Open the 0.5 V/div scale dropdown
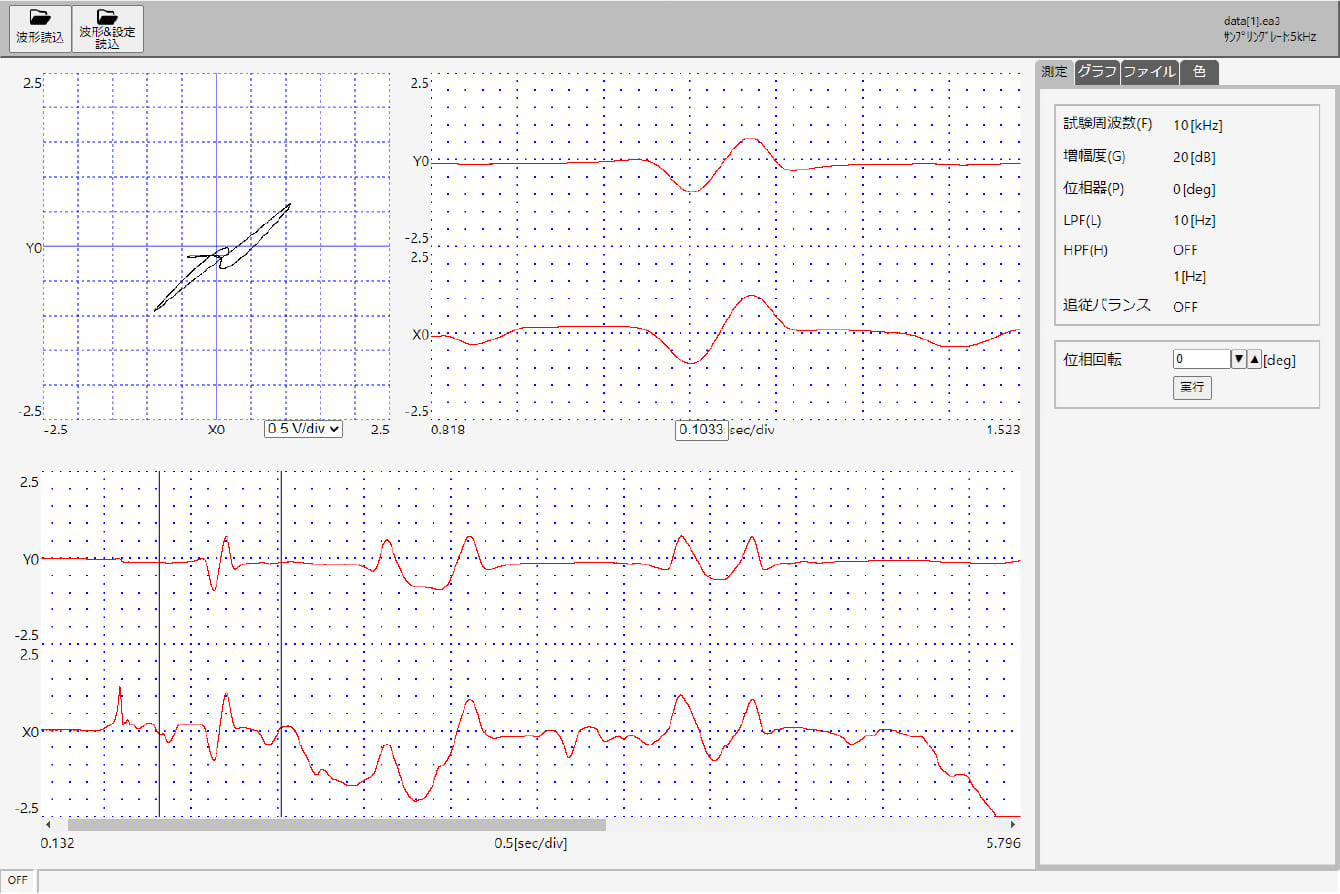This screenshot has height=894, width=1340. coord(303,428)
